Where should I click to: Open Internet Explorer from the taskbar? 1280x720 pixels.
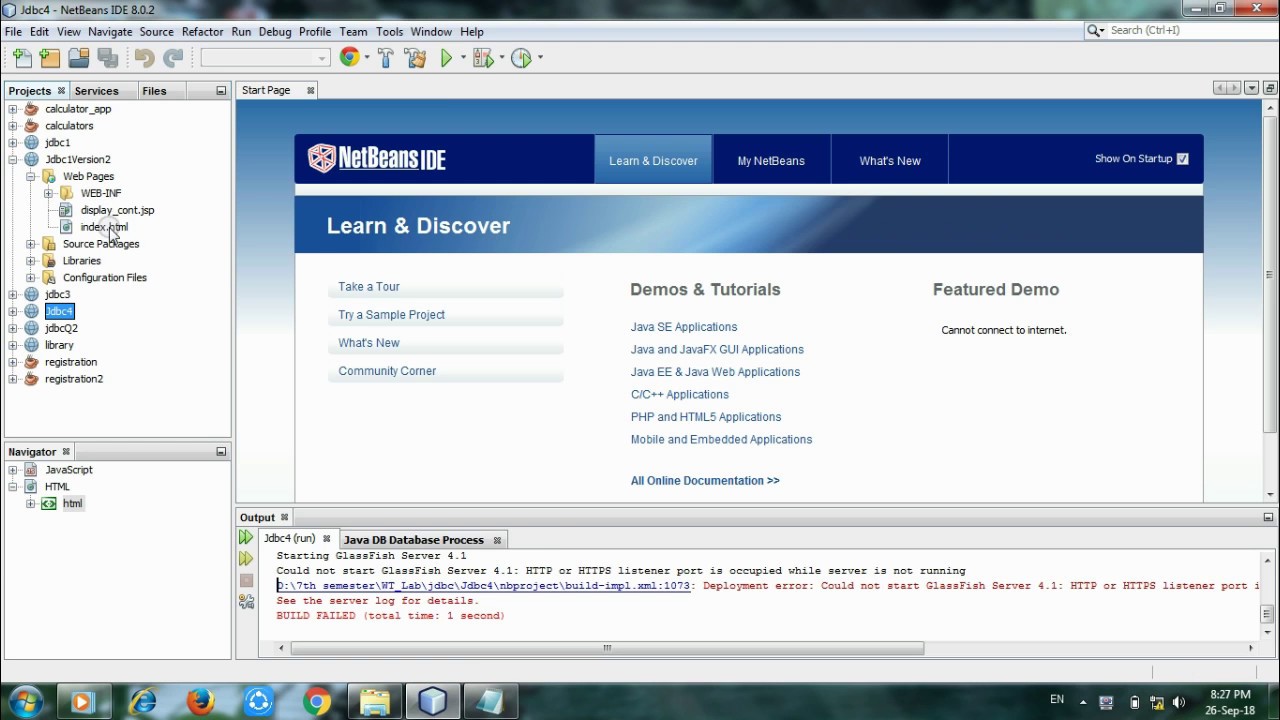pyautogui.click(x=143, y=702)
